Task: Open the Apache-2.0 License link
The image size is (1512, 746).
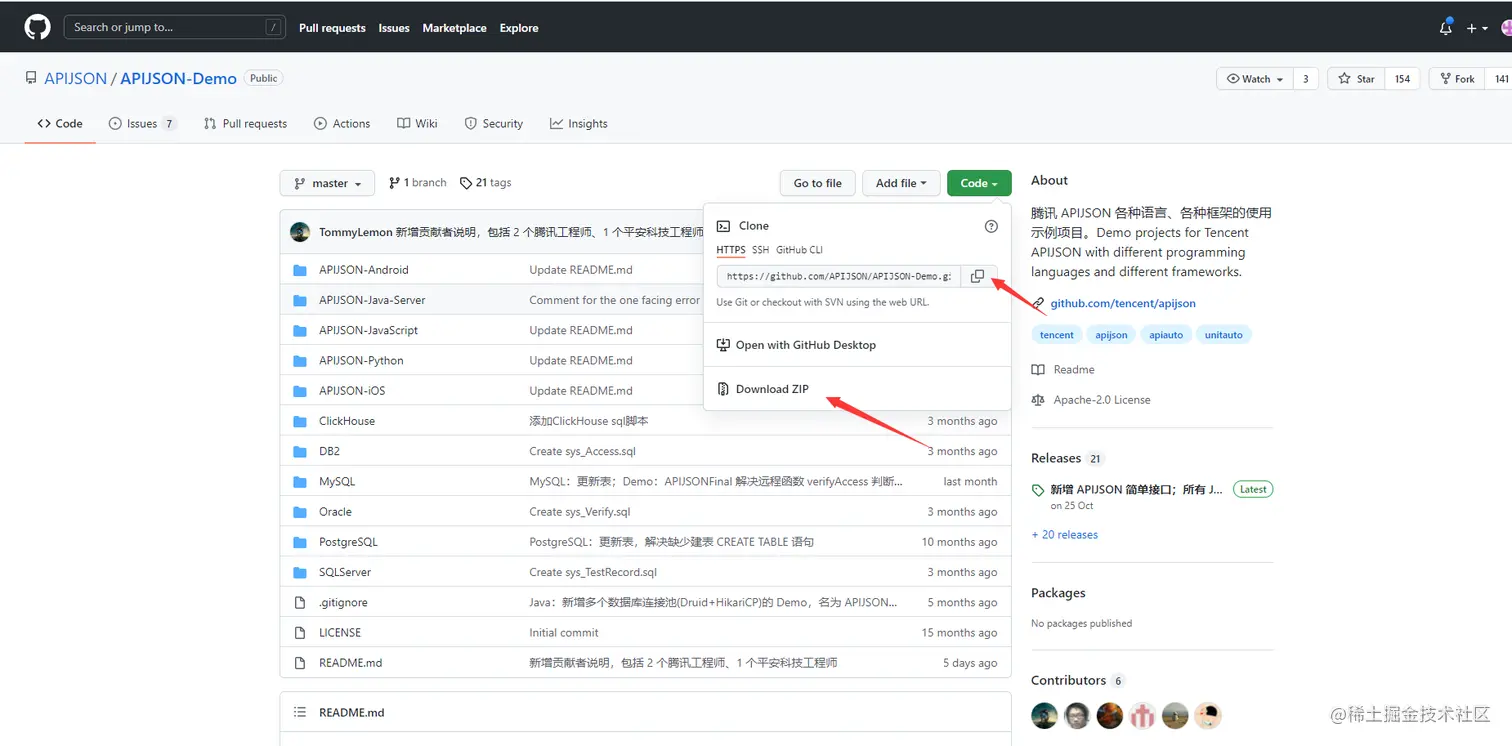Action: pyautogui.click(x=1091, y=400)
